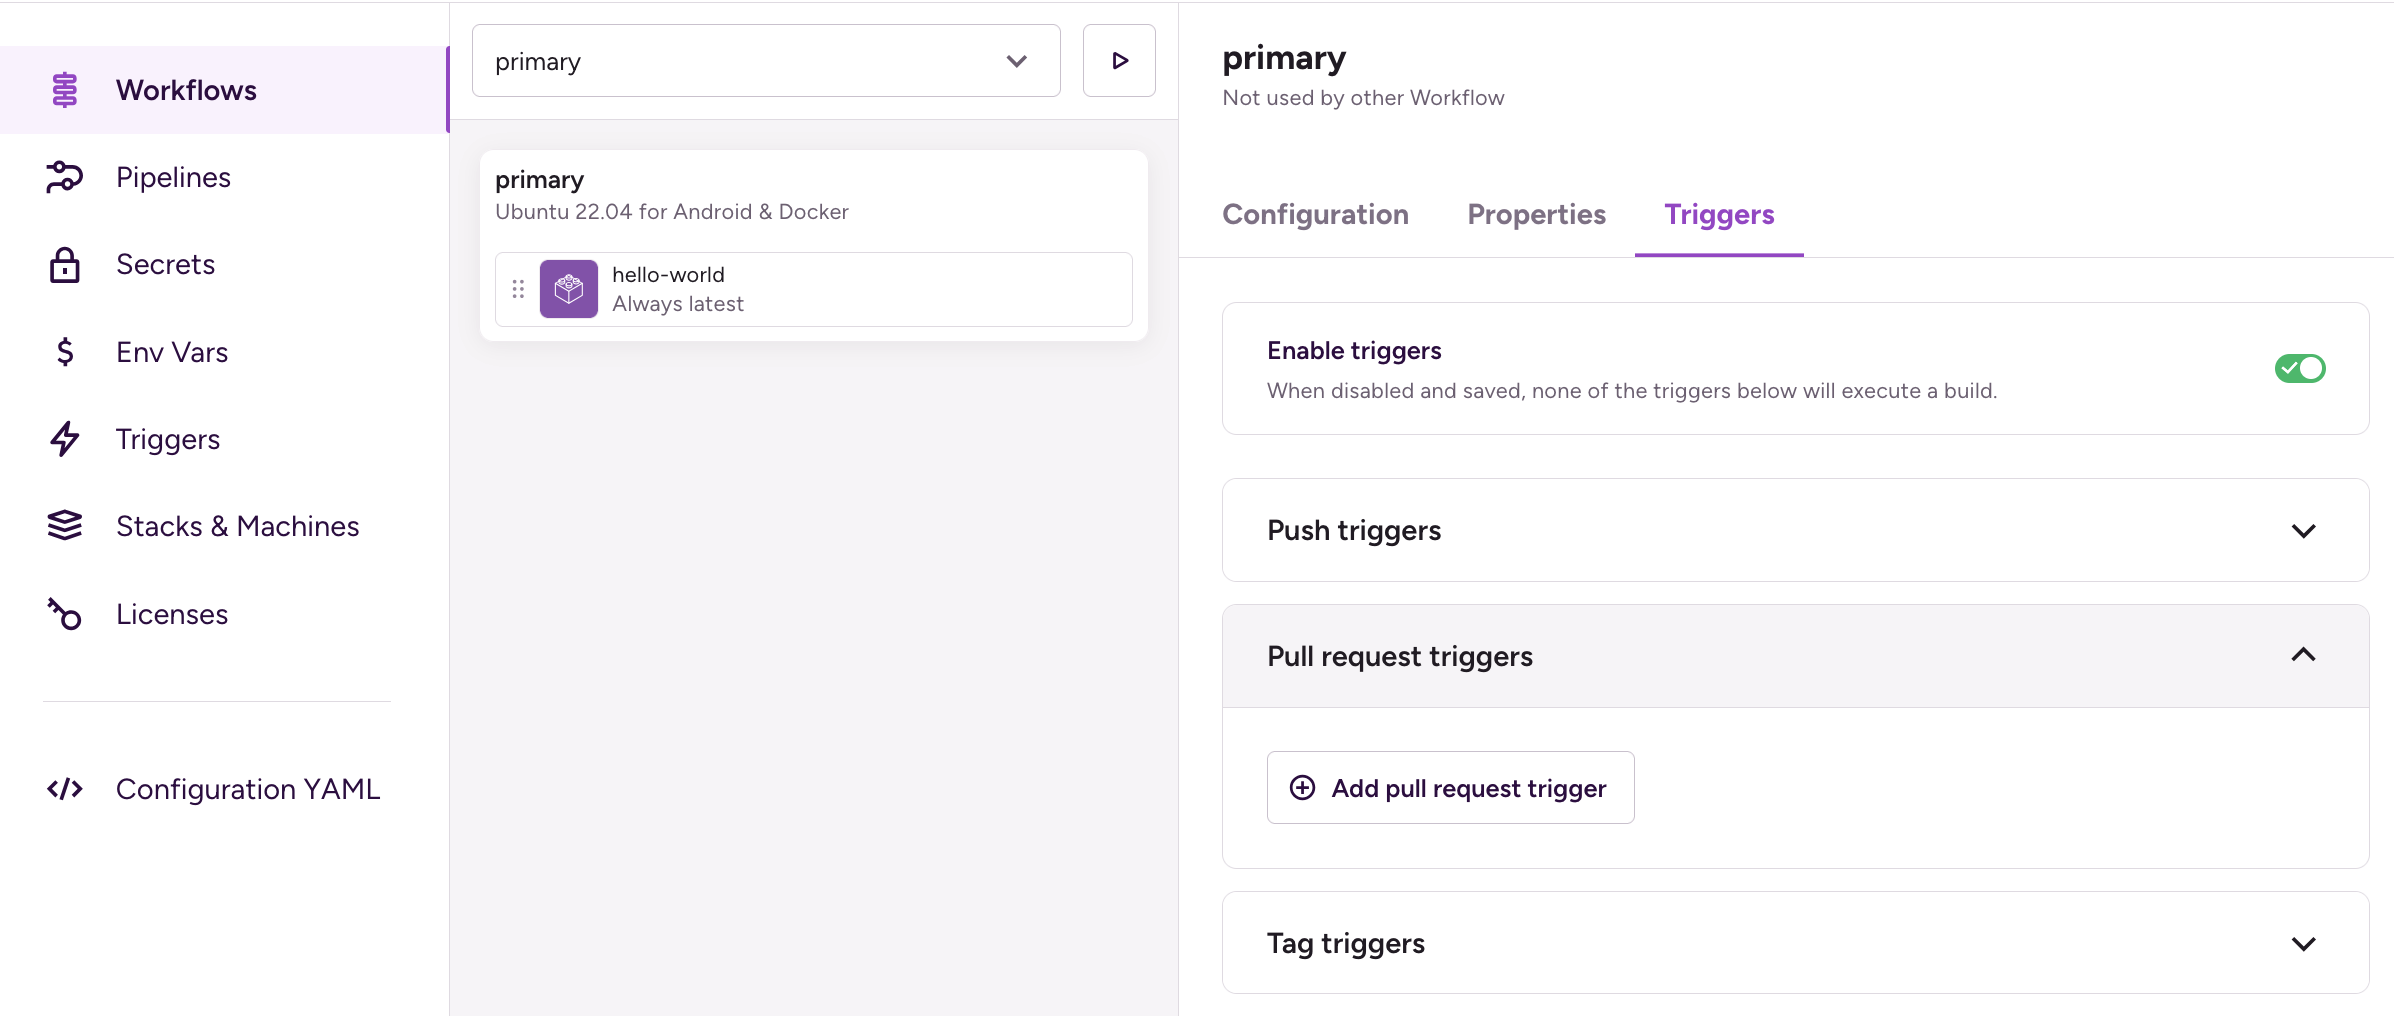Open Stacks & Machines in sidebar
The image size is (2394, 1016).
[x=224, y=526]
